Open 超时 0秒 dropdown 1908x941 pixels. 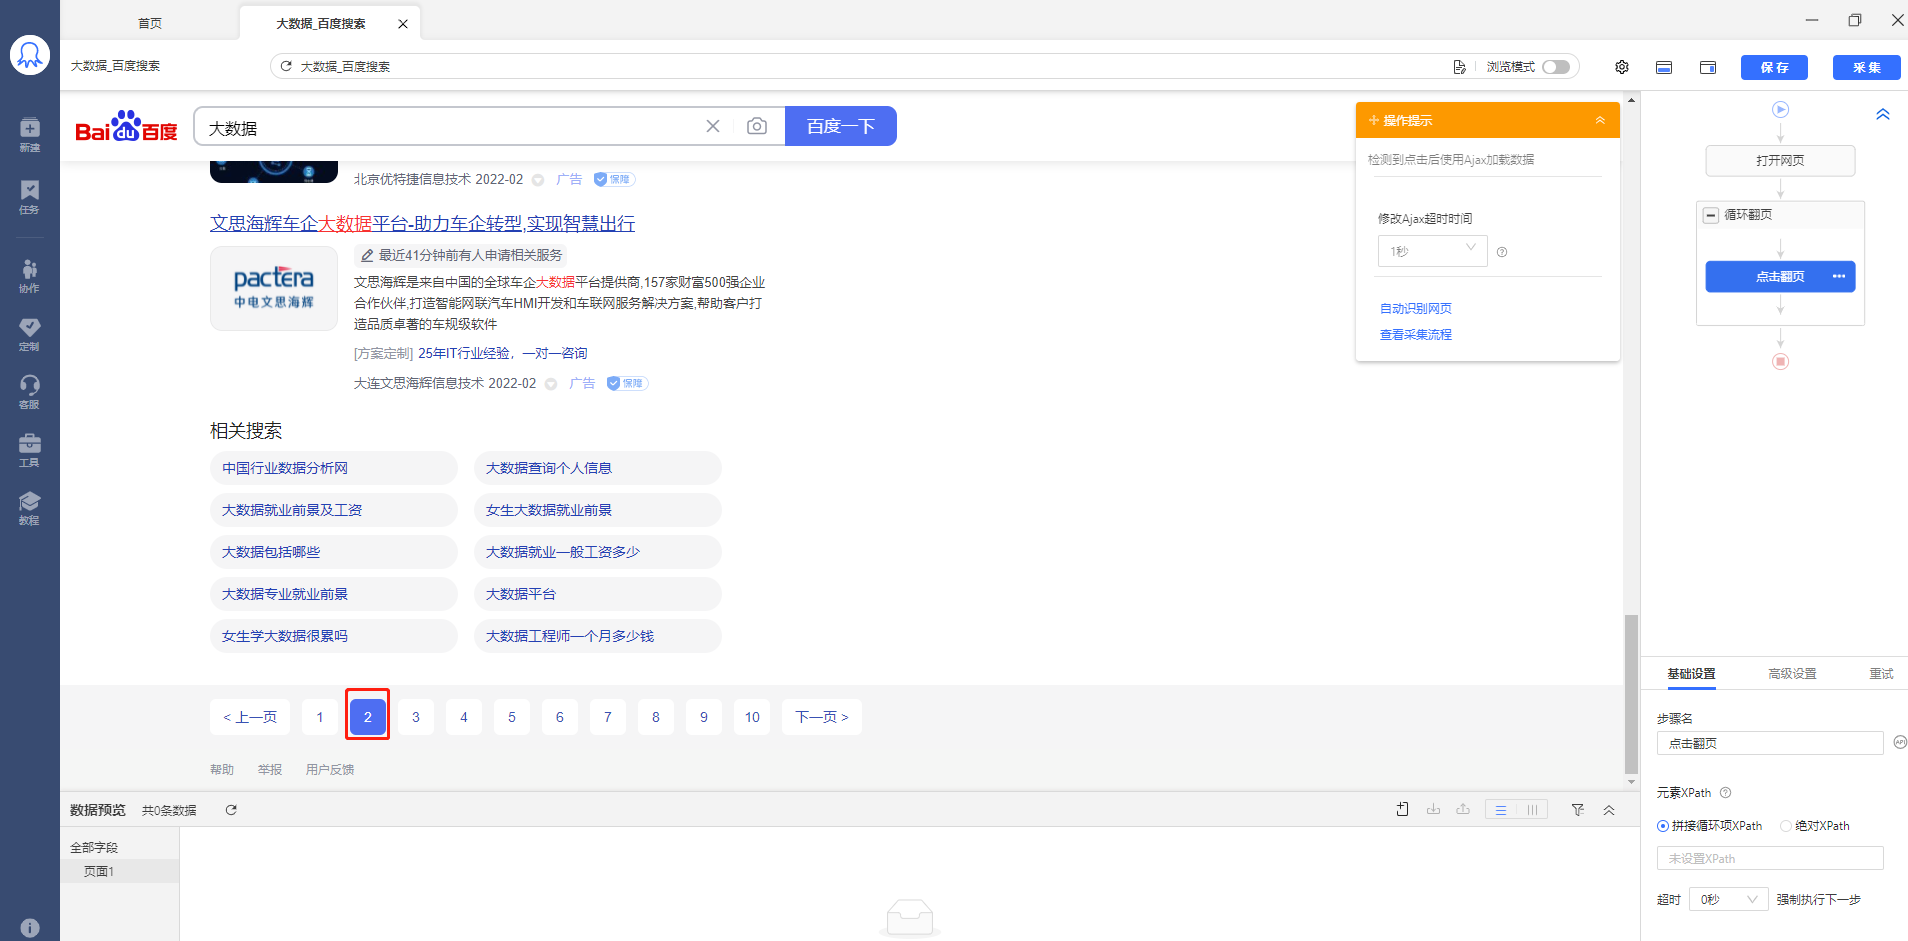tap(1729, 899)
